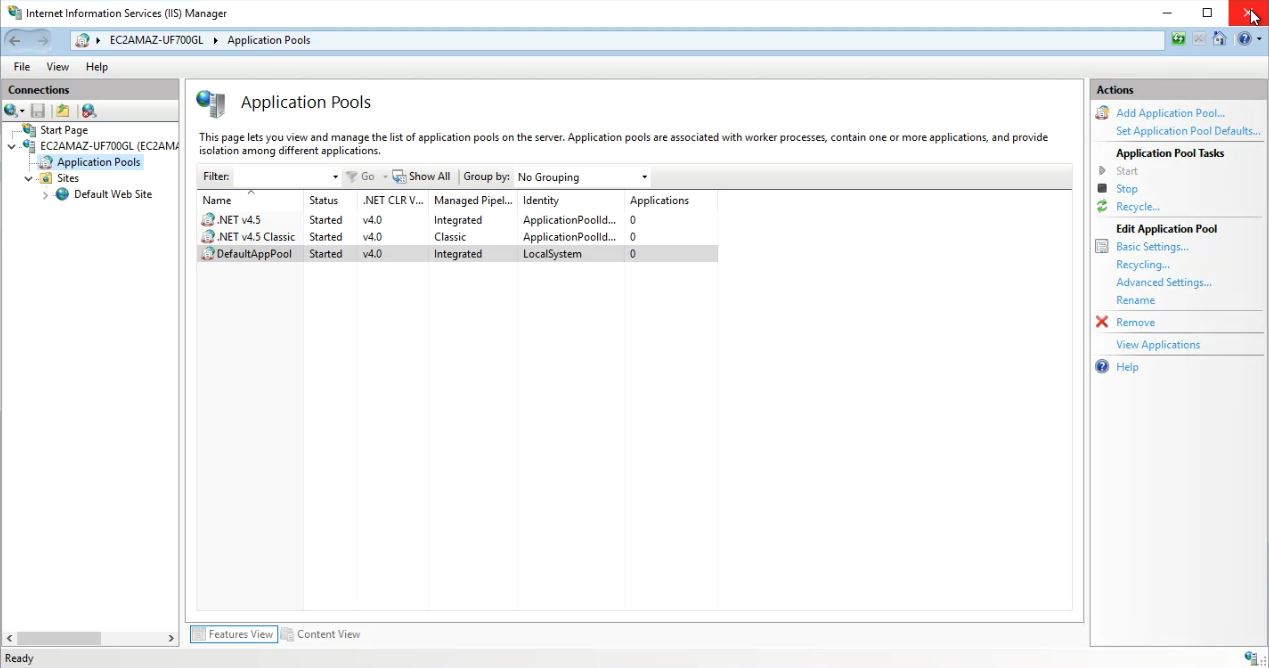Select the .NET v4.5 Classic pool row
Image resolution: width=1269 pixels, height=668 pixels.
(458, 237)
